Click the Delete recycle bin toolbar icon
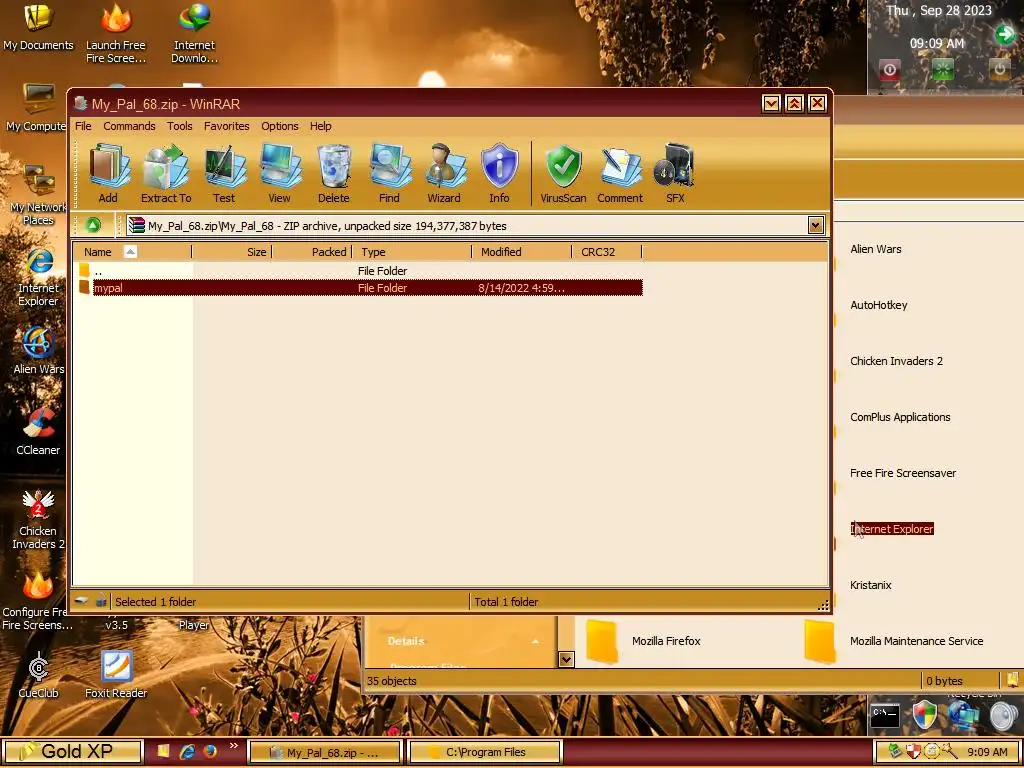The width and height of the screenshot is (1024, 768). tap(334, 173)
